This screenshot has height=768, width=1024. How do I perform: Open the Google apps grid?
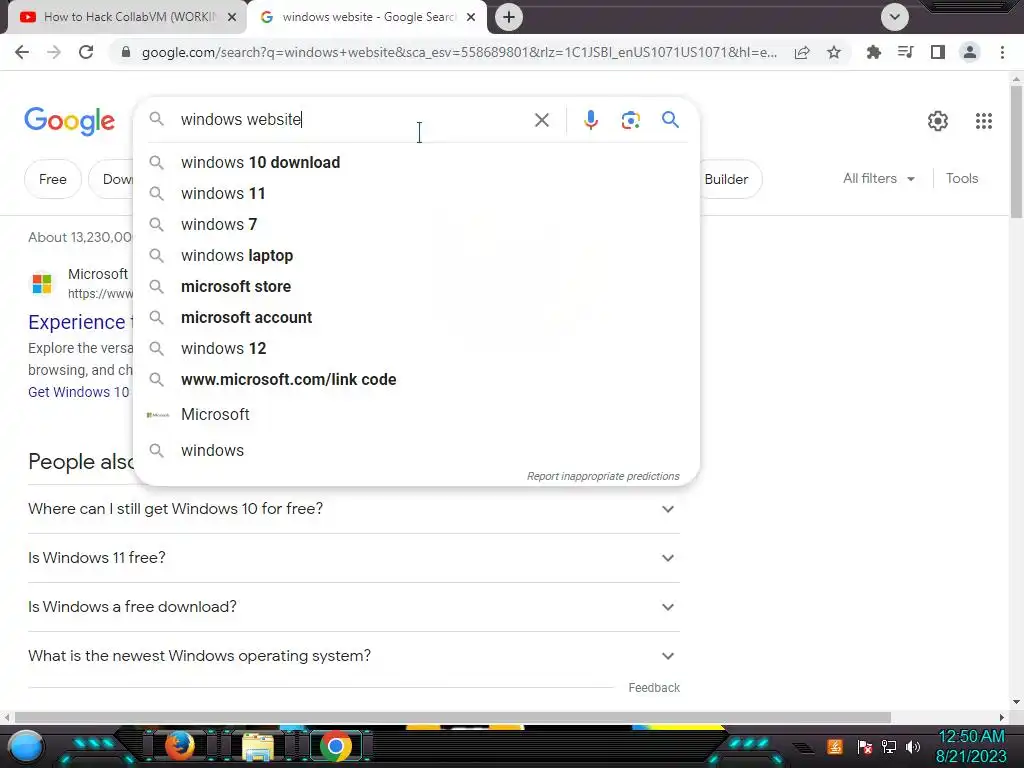pyautogui.click(x=984, y=121)
